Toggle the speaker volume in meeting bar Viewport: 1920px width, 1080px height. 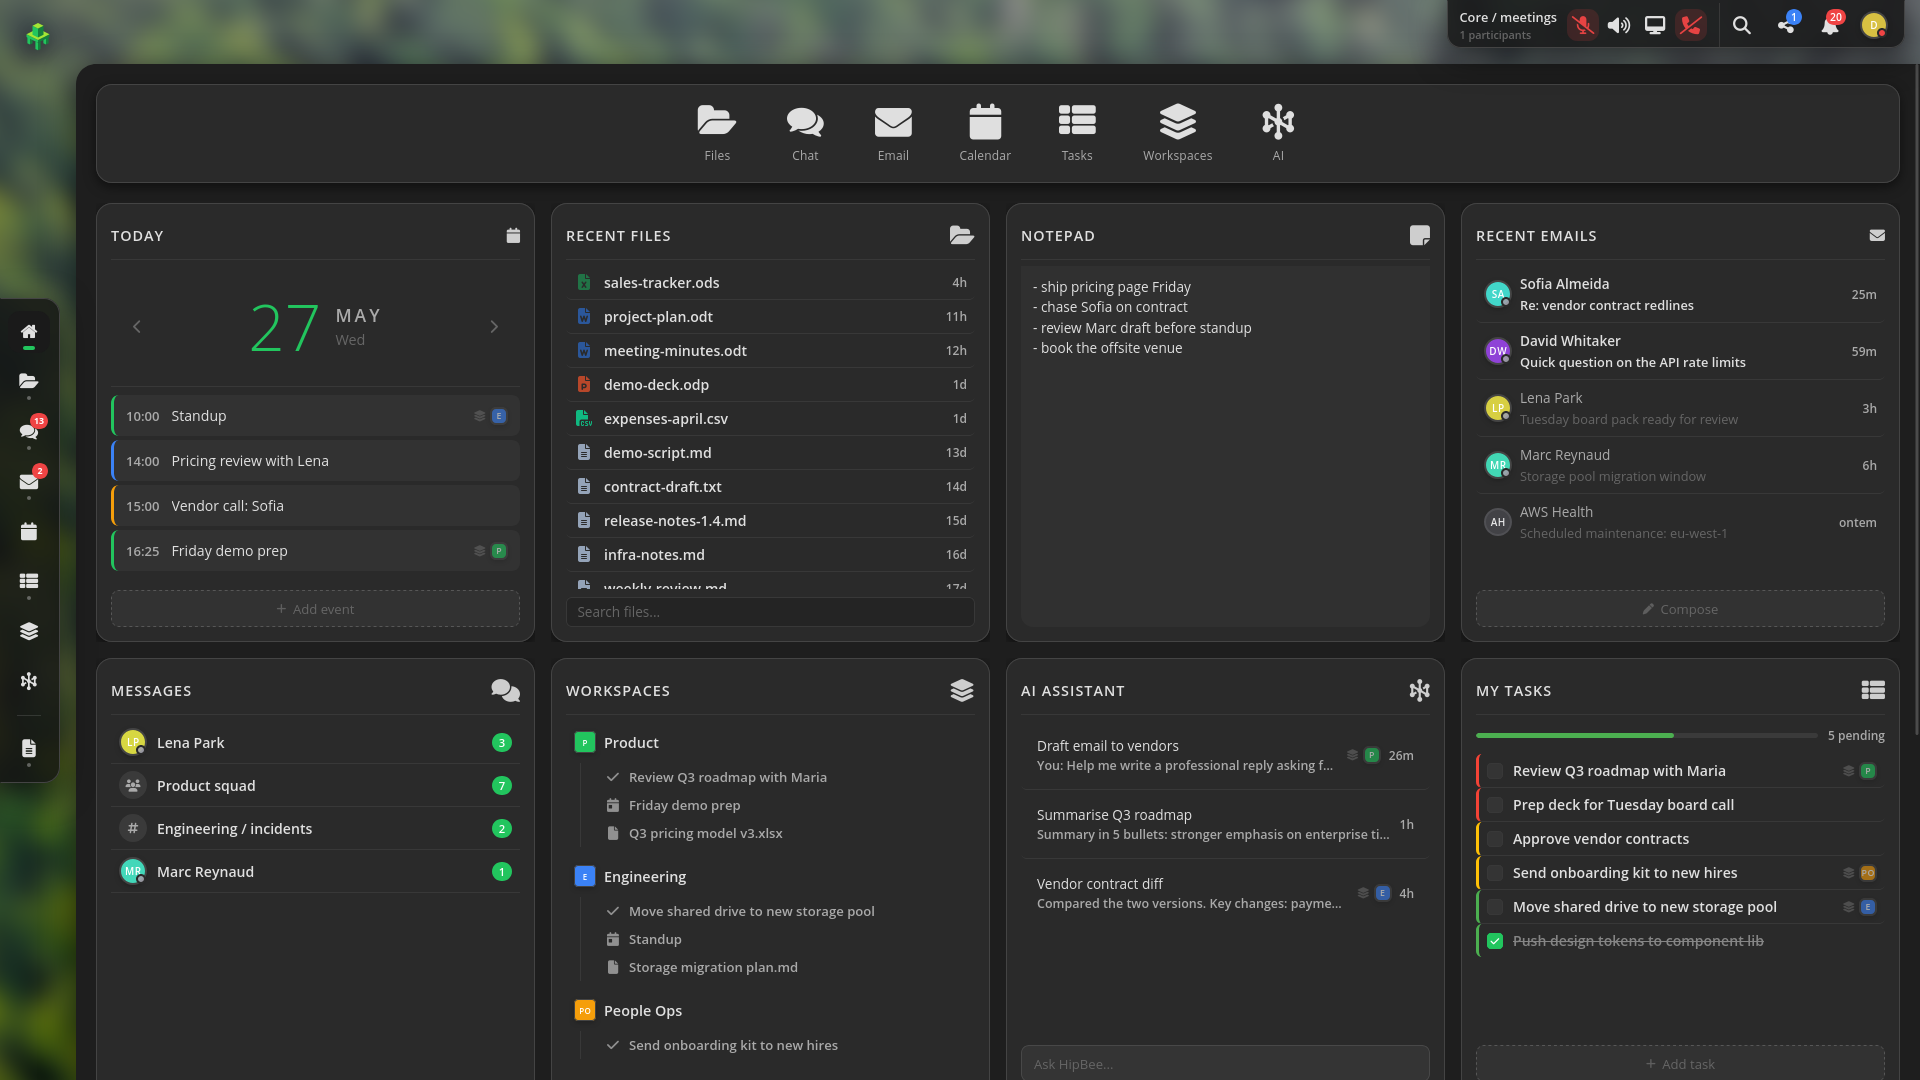(x=1619, y=25)
